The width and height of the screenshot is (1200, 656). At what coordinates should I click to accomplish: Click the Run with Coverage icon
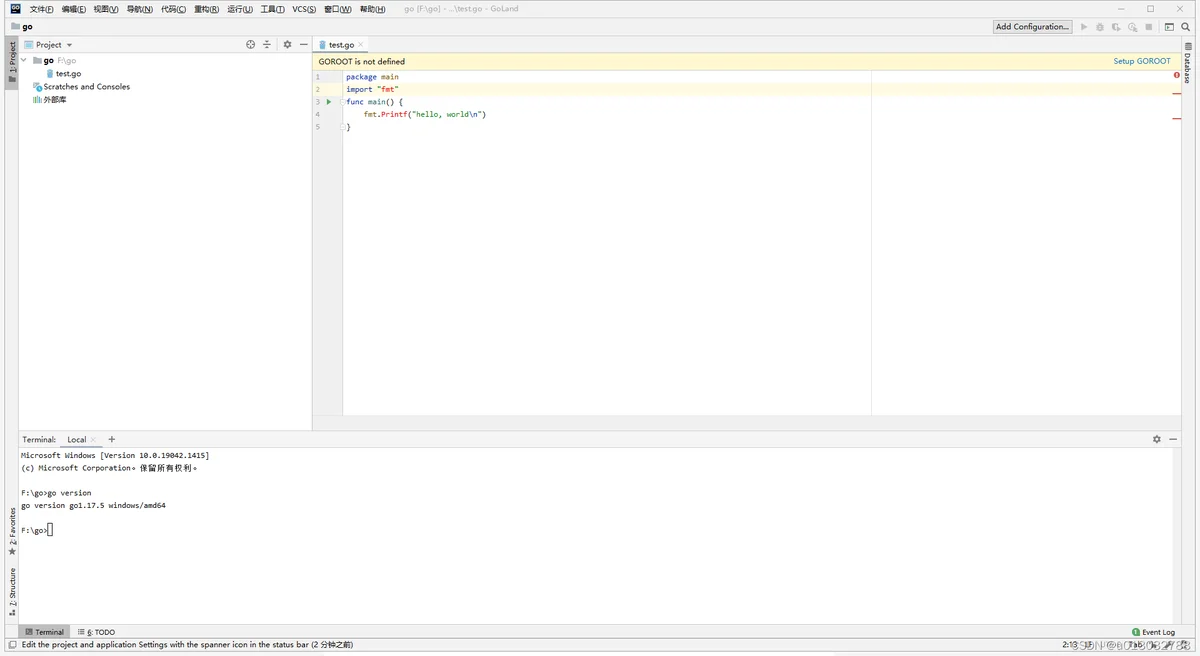(1116, 27)
